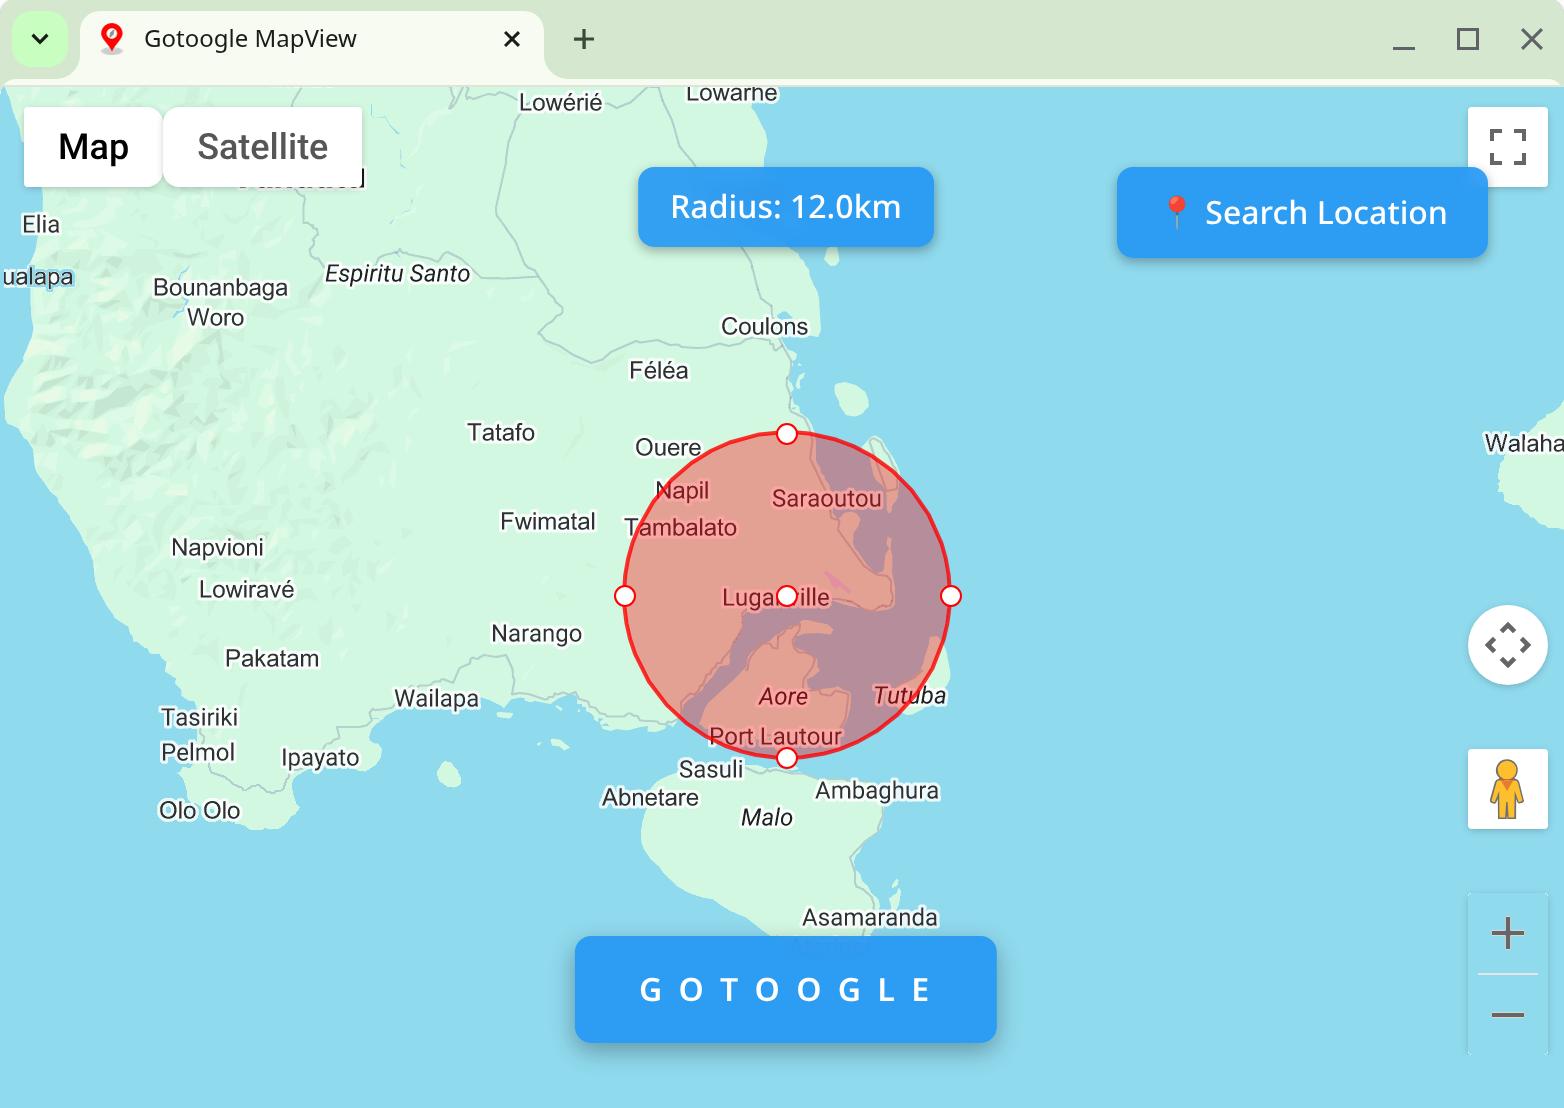The image size is (1564, 1108).
Task: Open Search Location
Action: (1302, 212)
